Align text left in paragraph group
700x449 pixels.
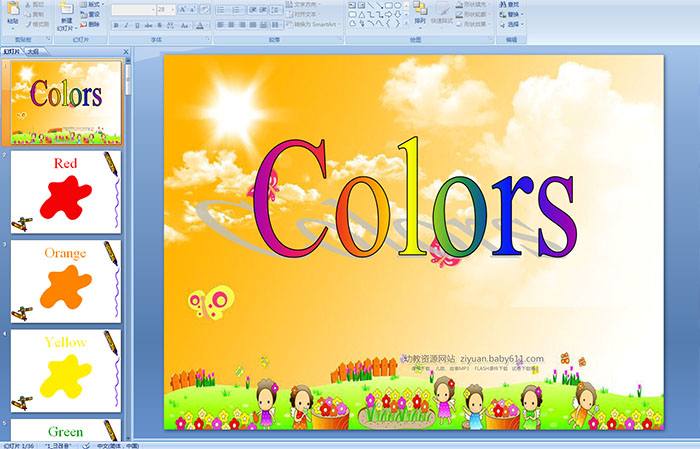pyautogui.click(x=221, y=25)
